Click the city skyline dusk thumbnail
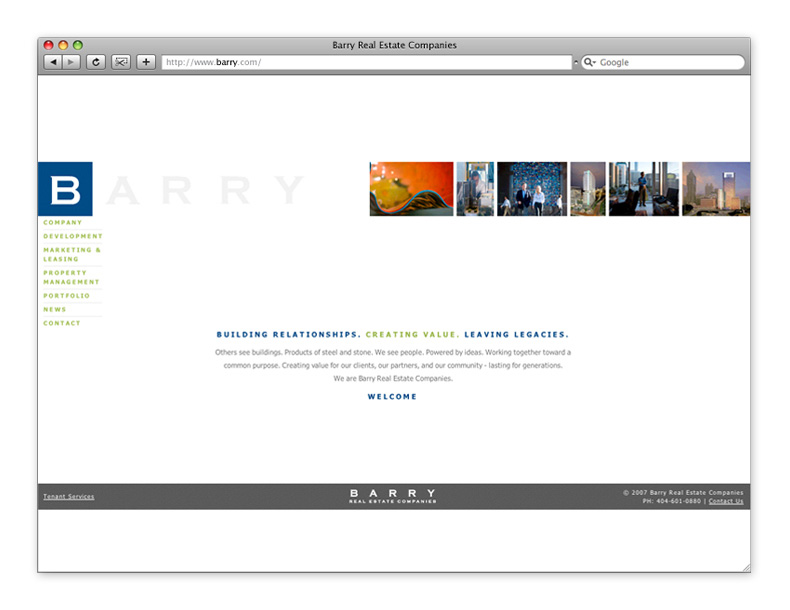This screenshot has width=790, height=610. 716,189
